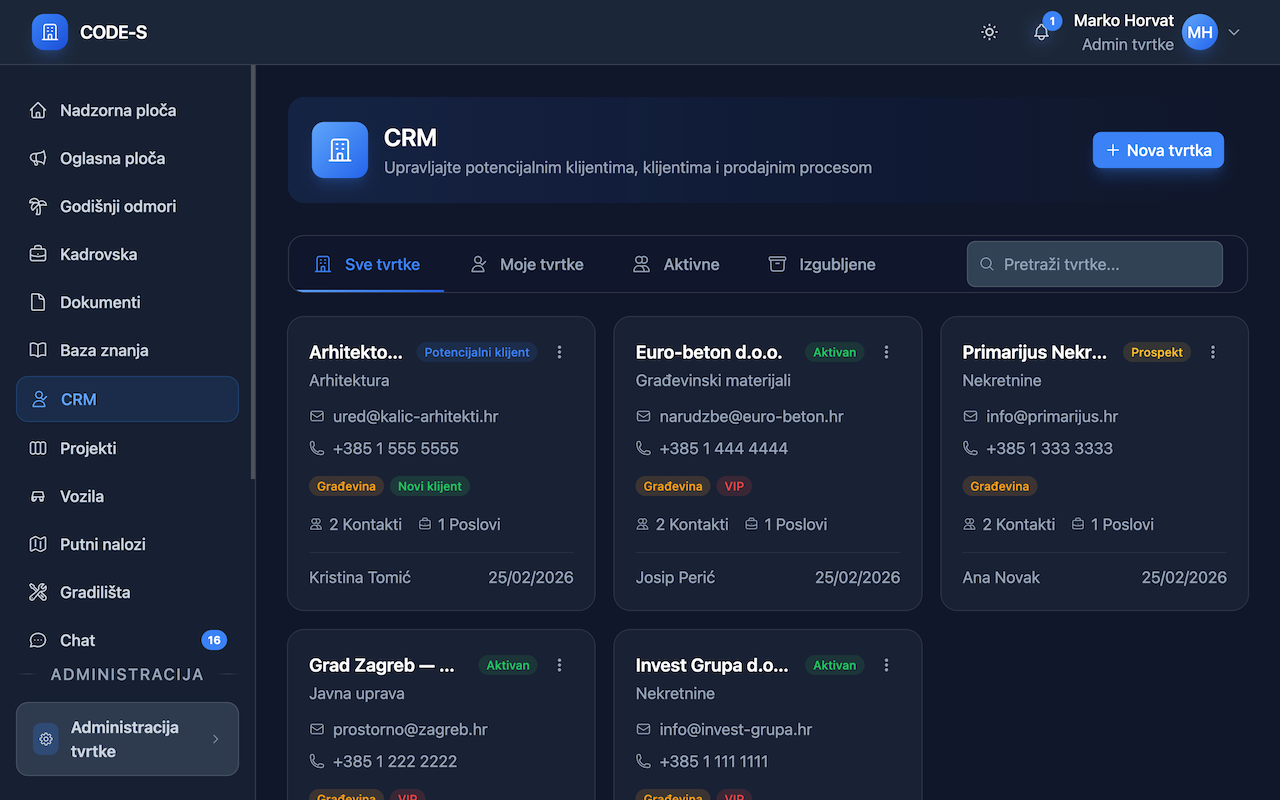
Task: Click the Gradilišta construction icon
Action: [x=37, y=592]
